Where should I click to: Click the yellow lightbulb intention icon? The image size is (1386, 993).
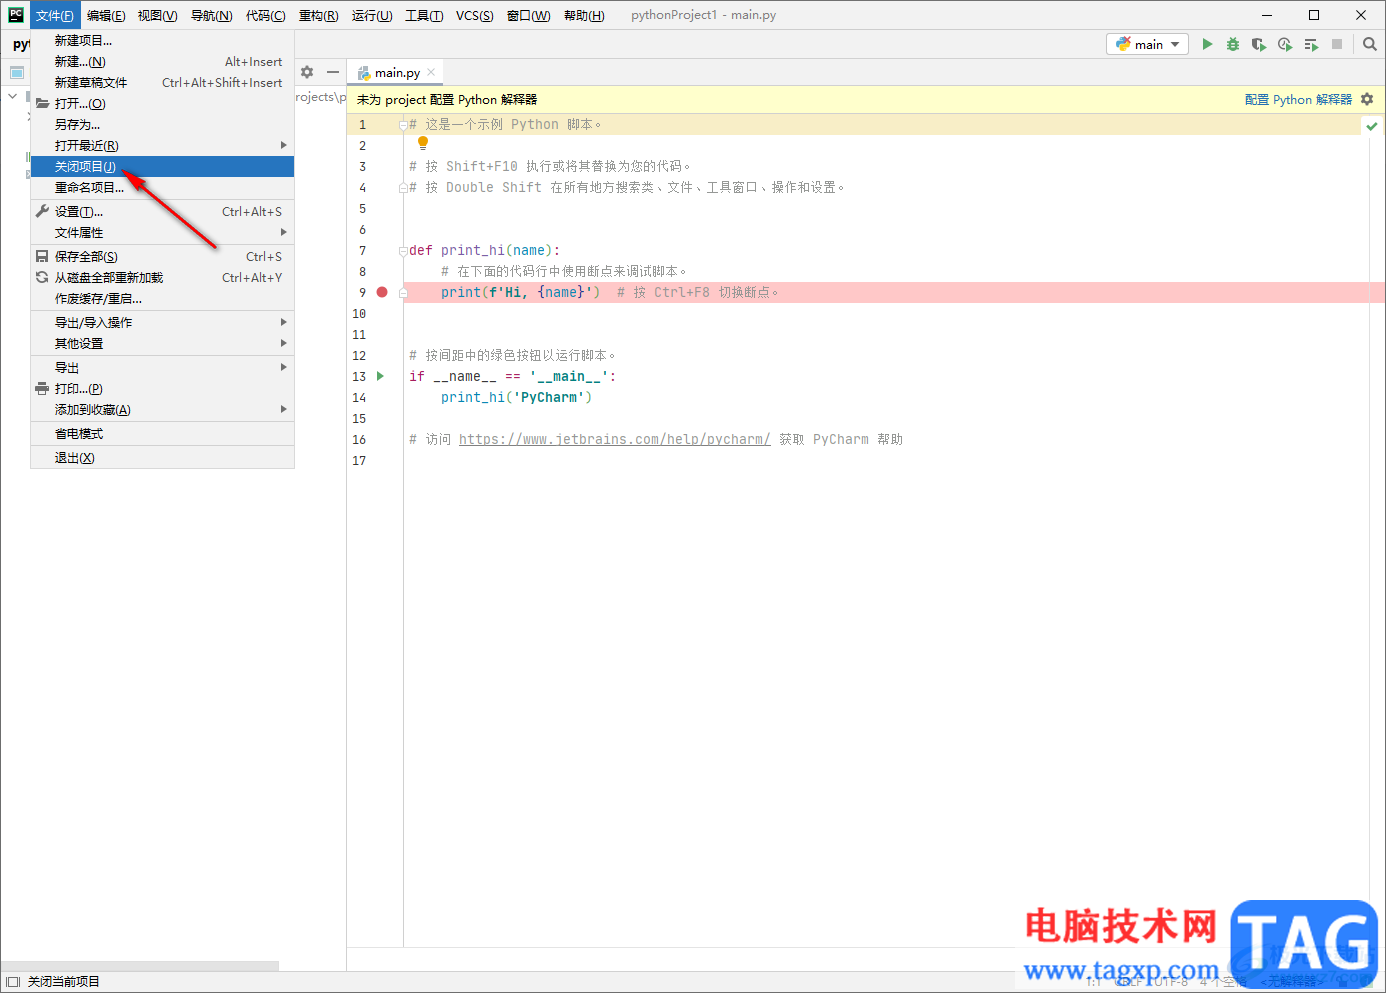pos(423,144)
